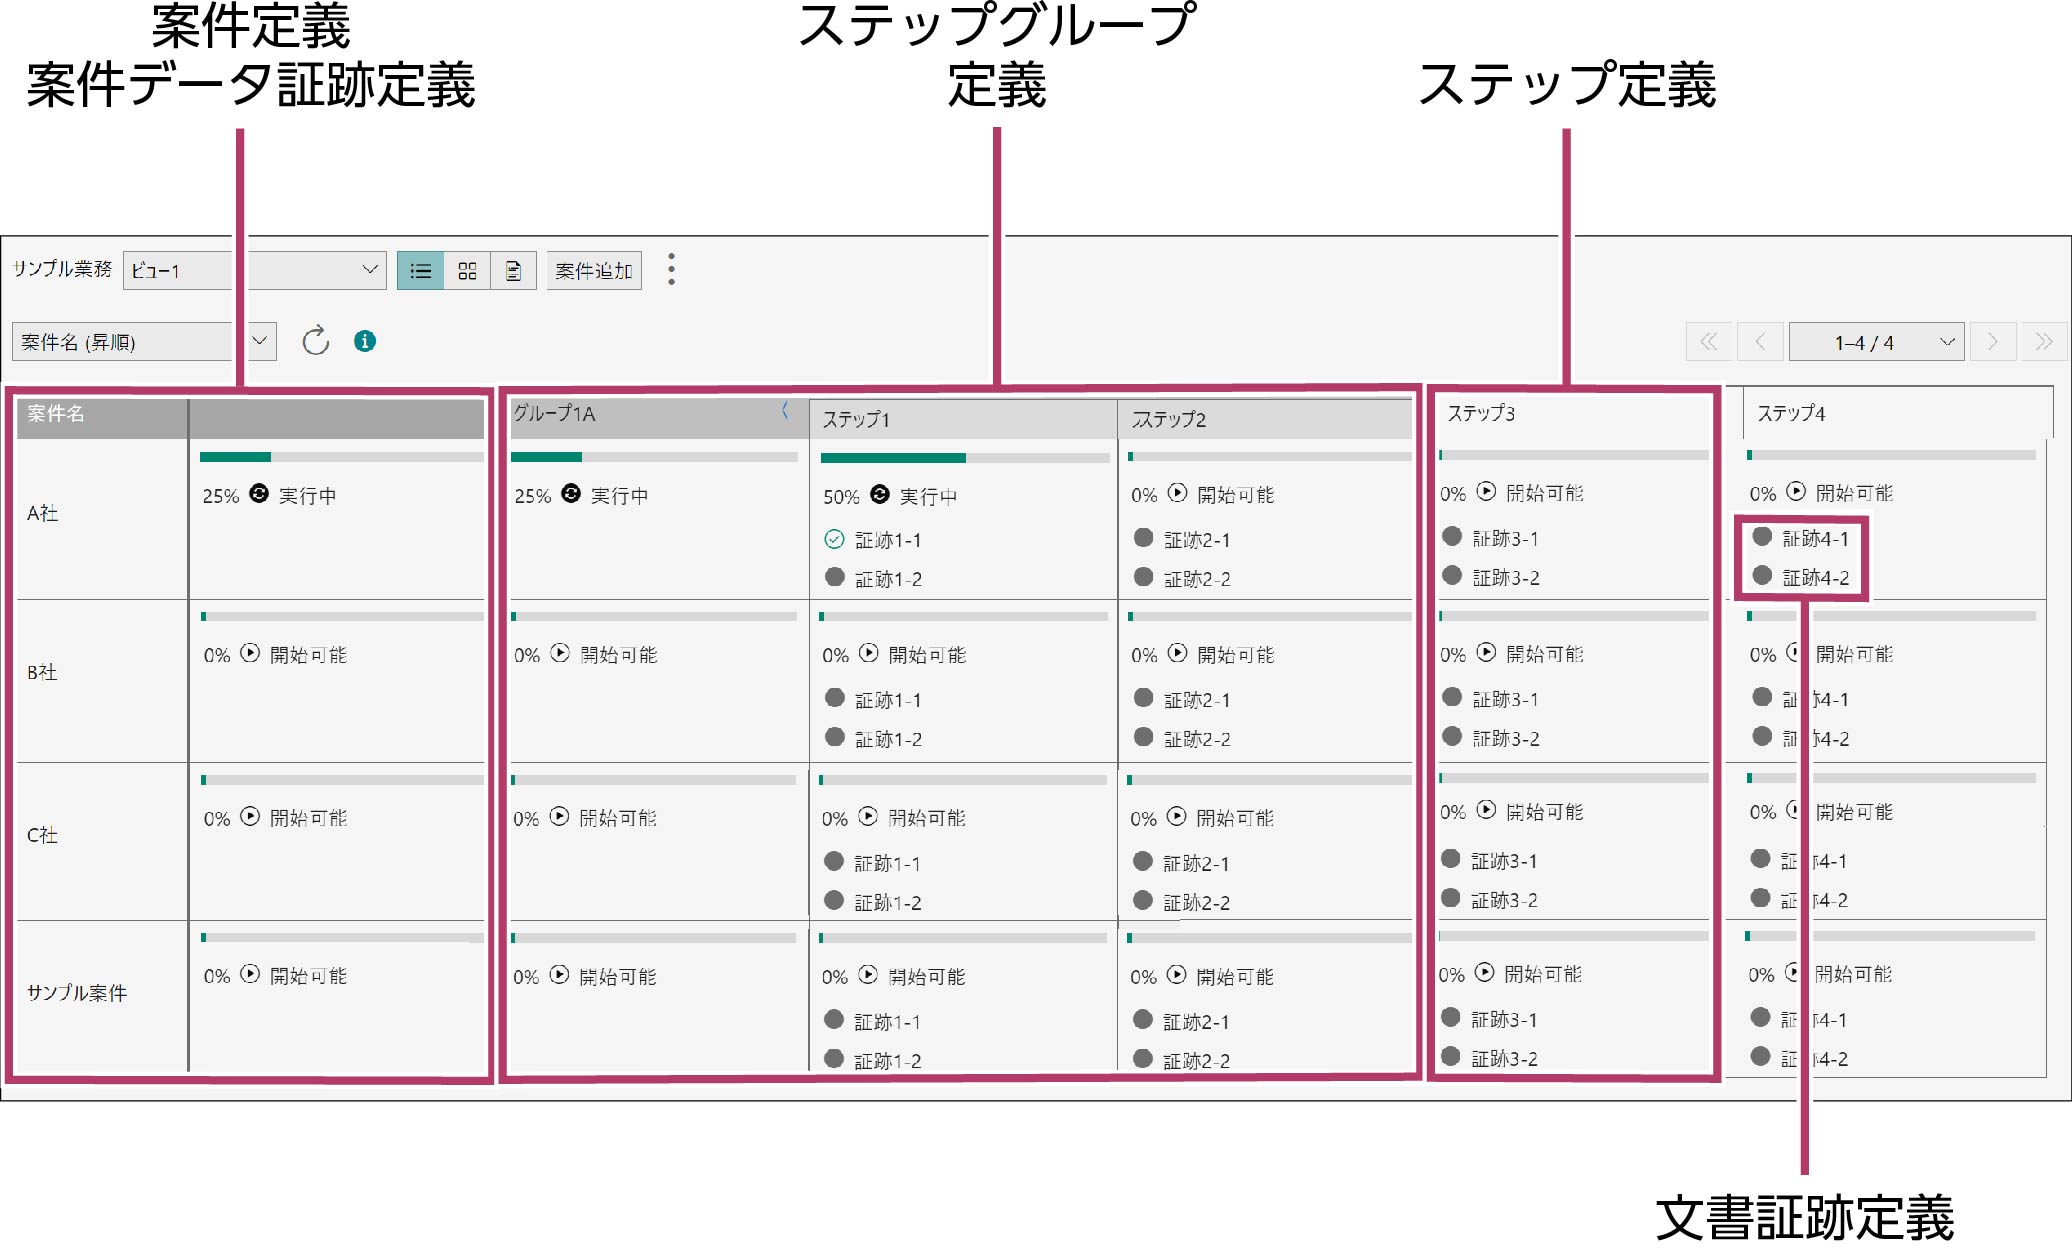The width and height of the screenshot is (2072, 1255).
Task: Open the three-dot more options menu
Action: pyautogui.click(x=671, y=269)
